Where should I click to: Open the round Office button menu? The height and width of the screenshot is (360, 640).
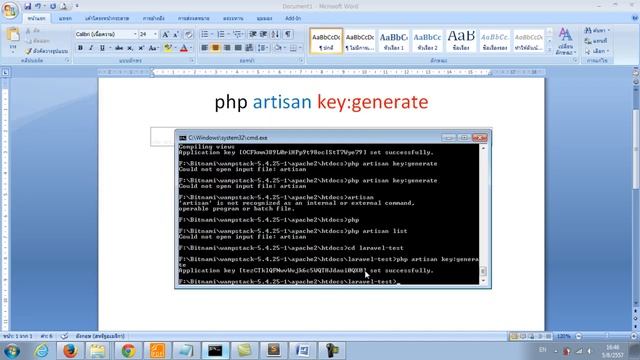[x=10, y=10]
